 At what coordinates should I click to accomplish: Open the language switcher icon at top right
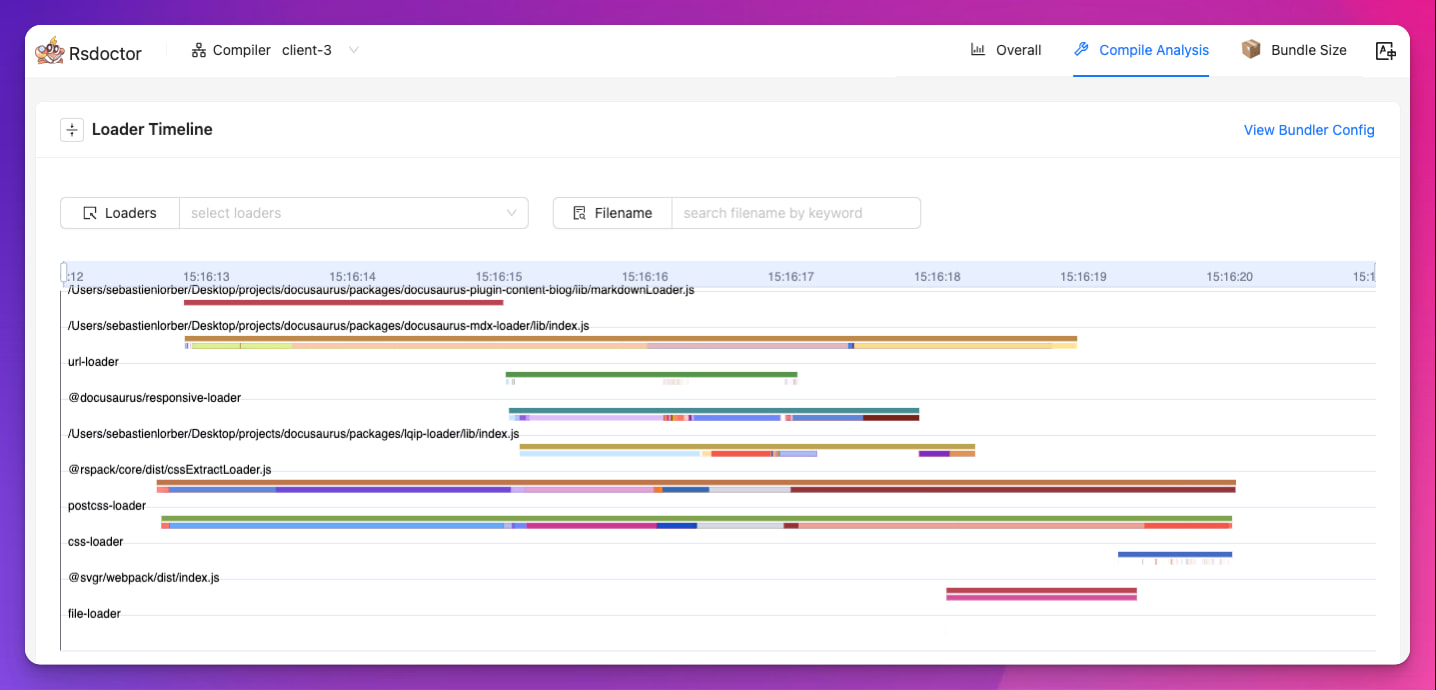click(x=1385, y=50)
